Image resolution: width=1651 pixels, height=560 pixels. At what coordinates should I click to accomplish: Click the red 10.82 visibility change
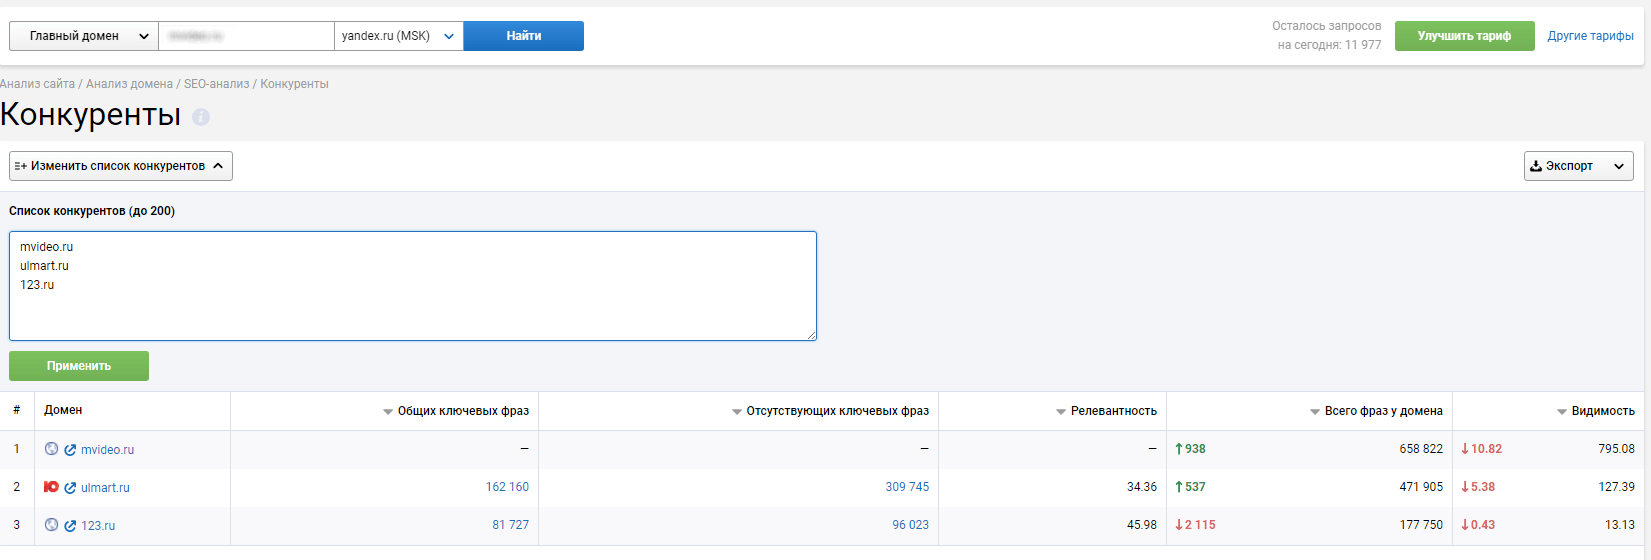click(x=1481, y=449)
